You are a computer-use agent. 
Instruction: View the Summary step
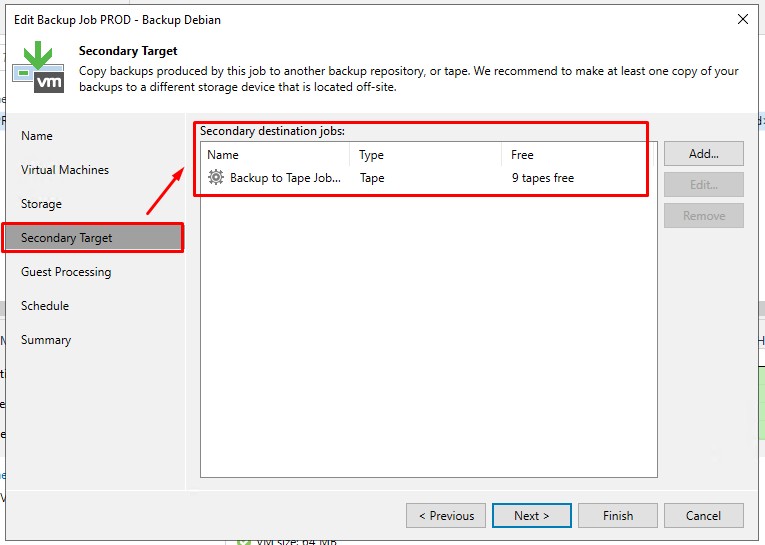point(46,340)
